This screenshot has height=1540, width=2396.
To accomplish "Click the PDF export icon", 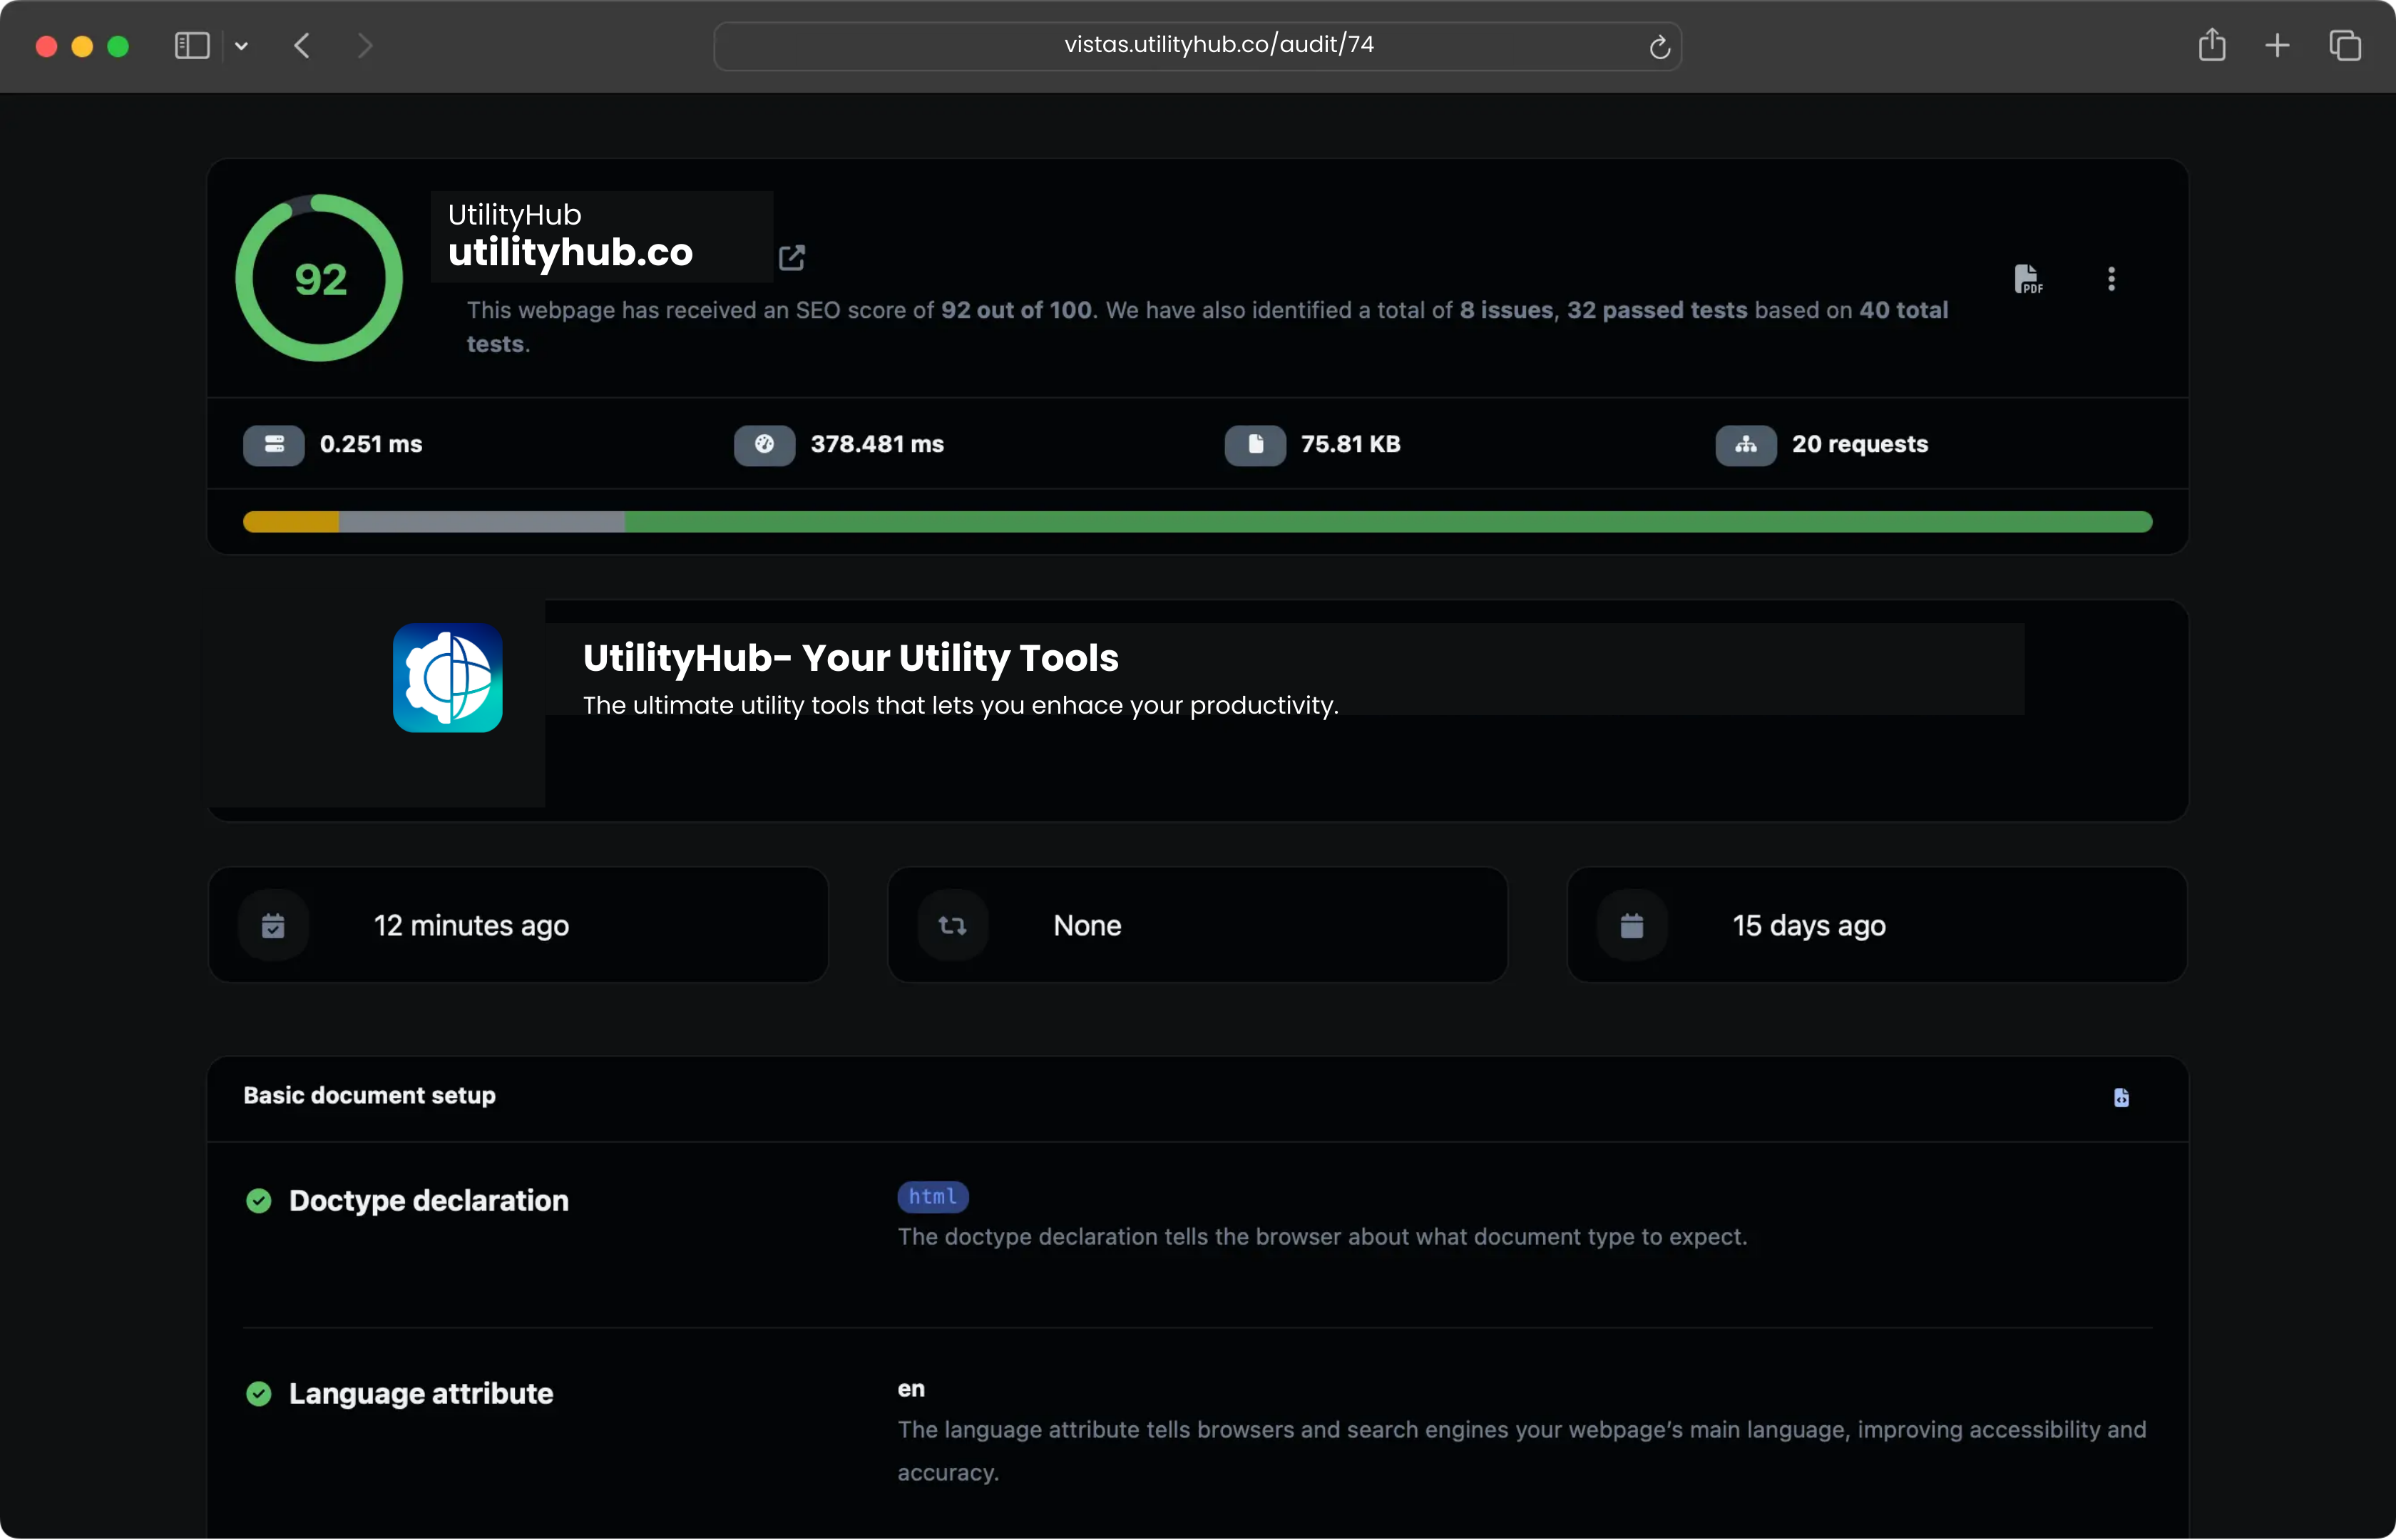I will 2027,279.
